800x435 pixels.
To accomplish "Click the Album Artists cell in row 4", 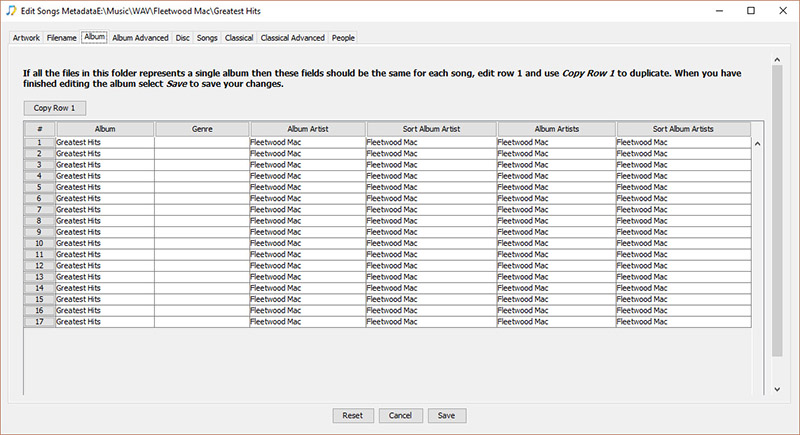I will click(x=557, y=176).
